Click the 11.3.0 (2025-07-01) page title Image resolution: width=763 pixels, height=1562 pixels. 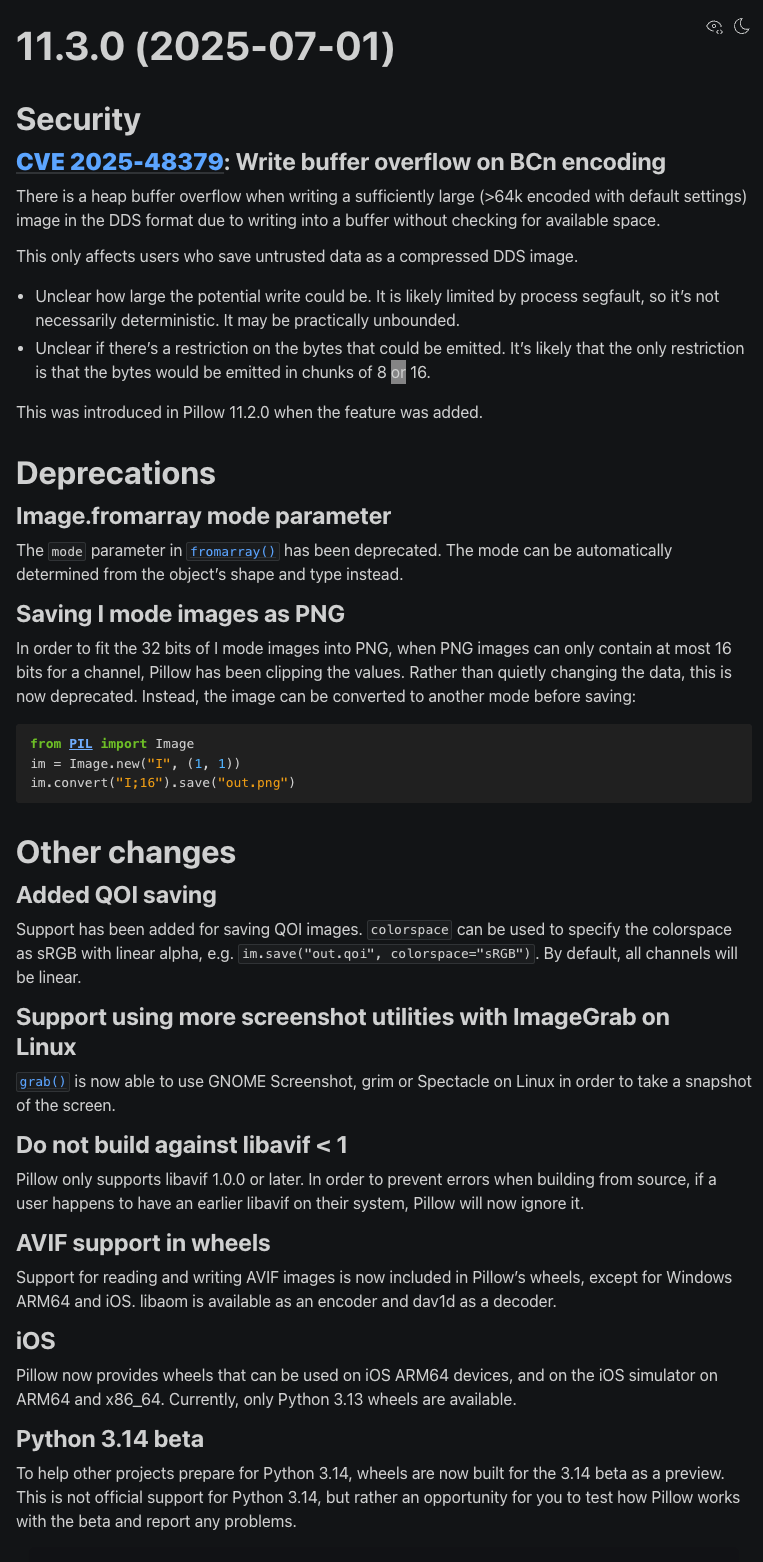click(205, 48)
